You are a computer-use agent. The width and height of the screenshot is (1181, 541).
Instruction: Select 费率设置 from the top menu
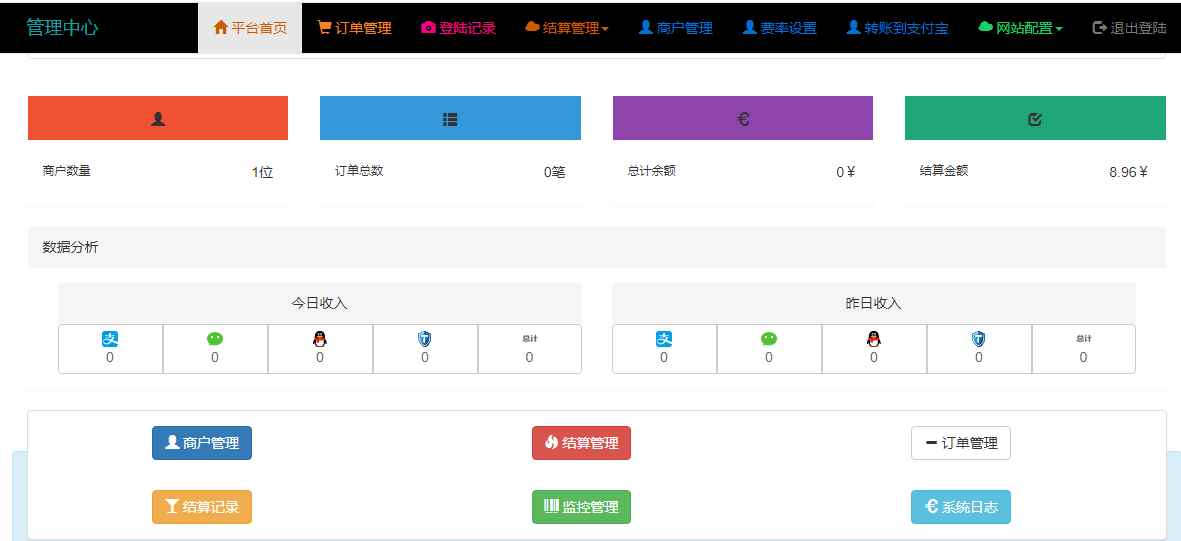coord(779,28)
